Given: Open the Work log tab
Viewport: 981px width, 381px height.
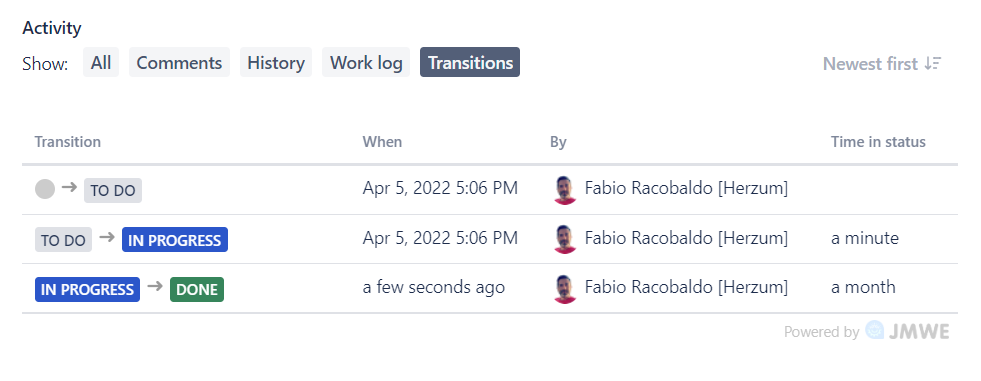Looking at the screenshot, I should tap(366, 63).
